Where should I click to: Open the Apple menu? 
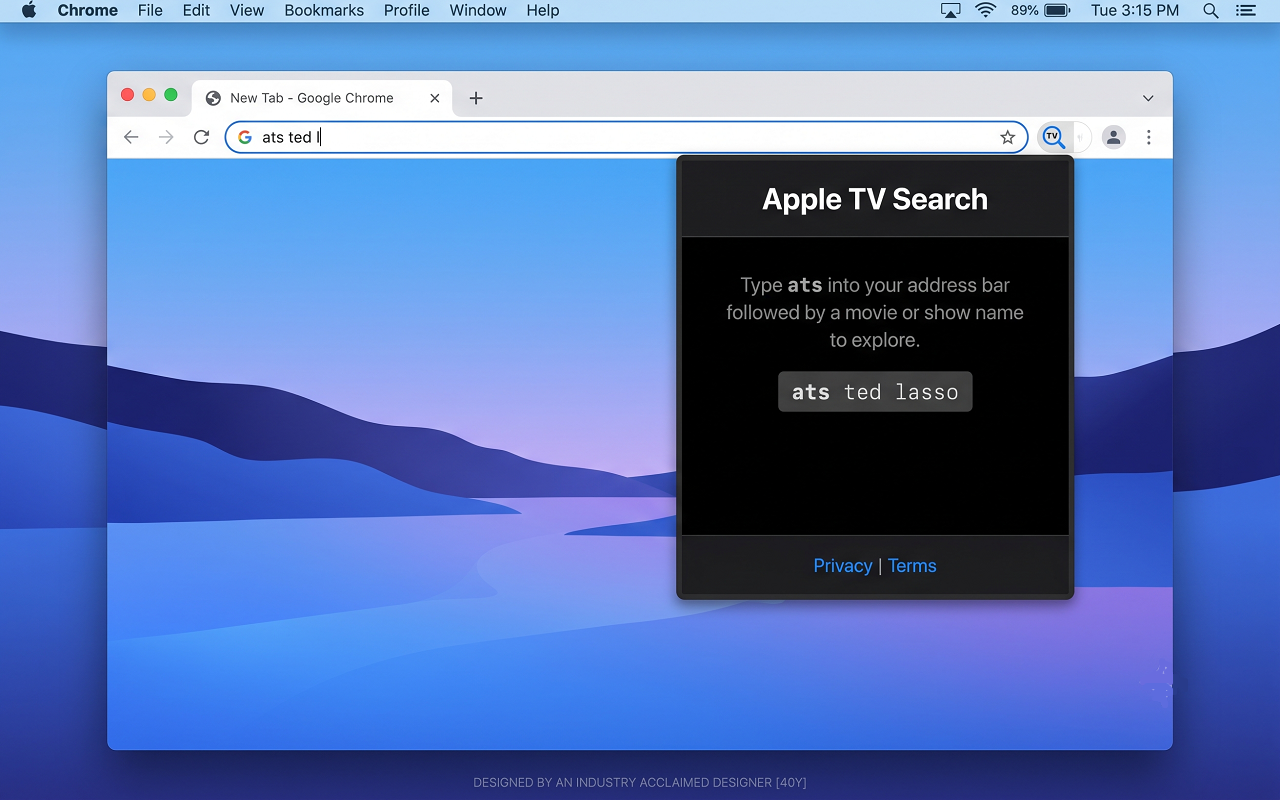(29, 10)
